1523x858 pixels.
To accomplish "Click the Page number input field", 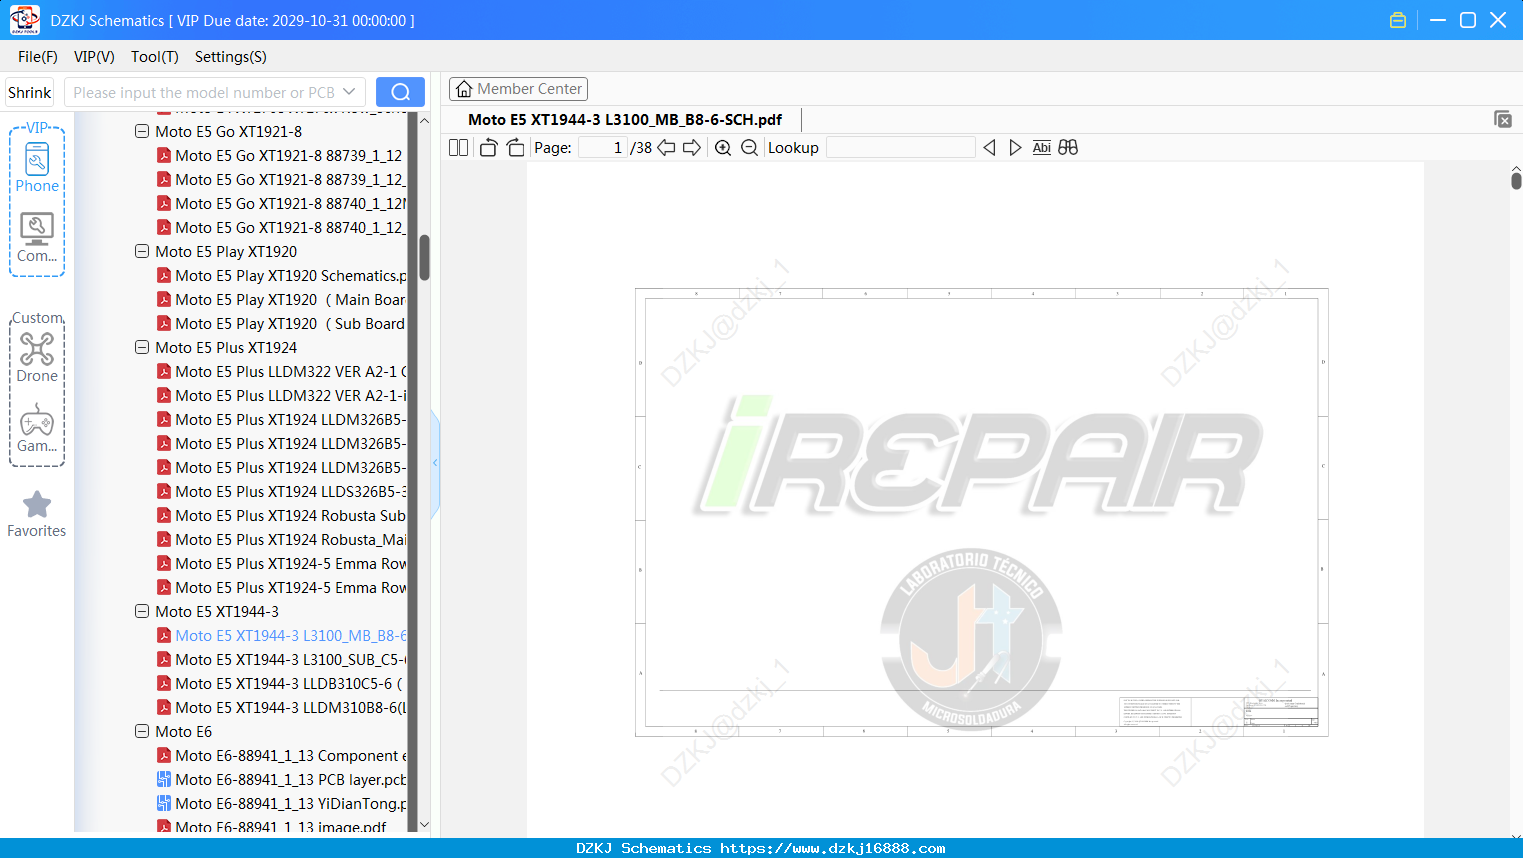I will click(602, 147).
